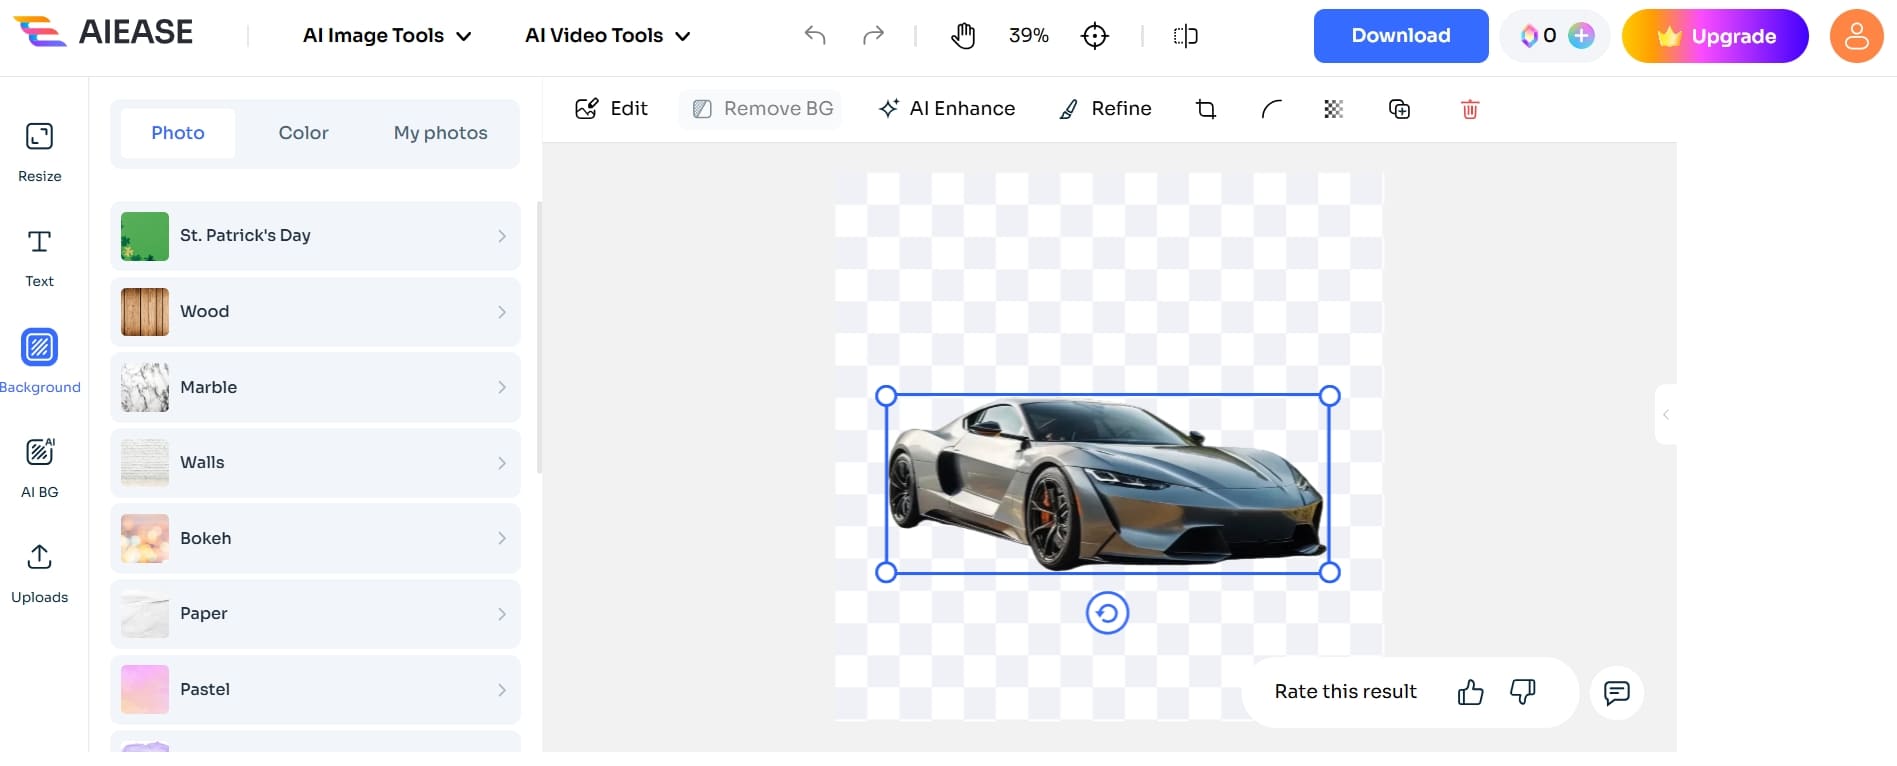Select the Bokeh texture thumbnail
Viewport: 1897px width, 766px height.
point(145,538)
